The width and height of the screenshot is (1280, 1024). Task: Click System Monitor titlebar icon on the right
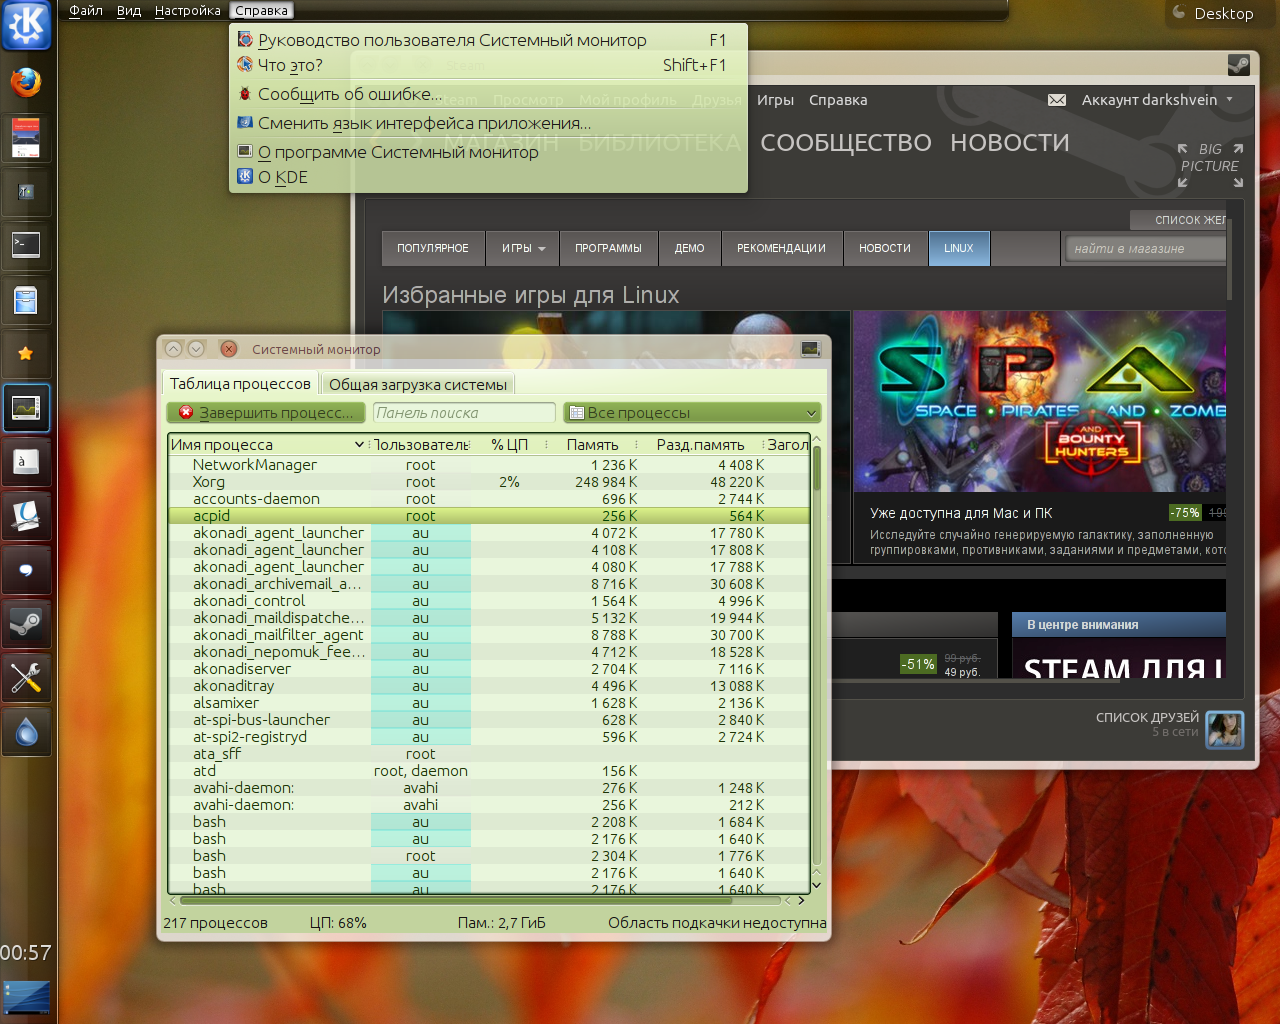coord(811,349)
